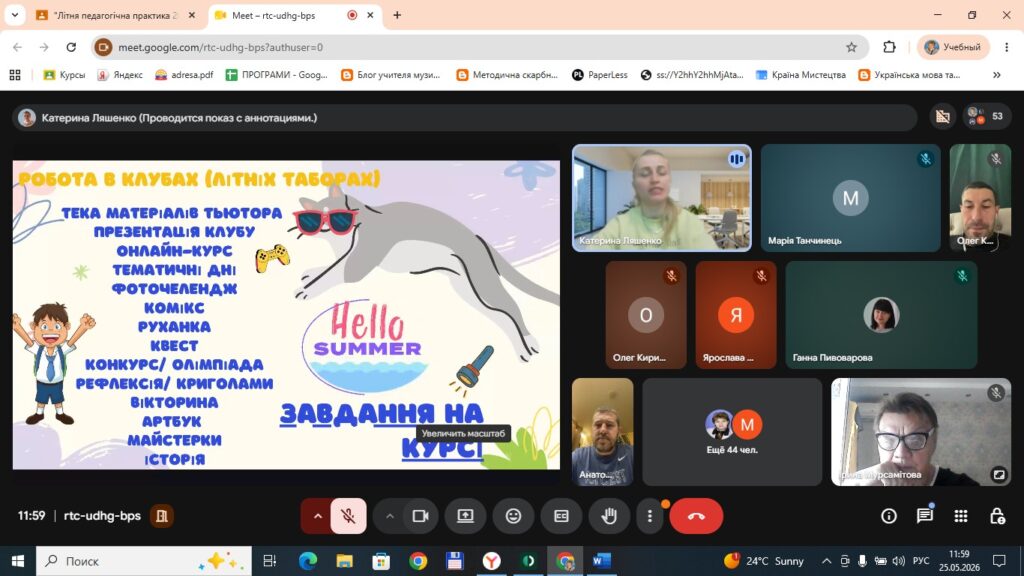Open the notification center icon

[x=999, y=561]
